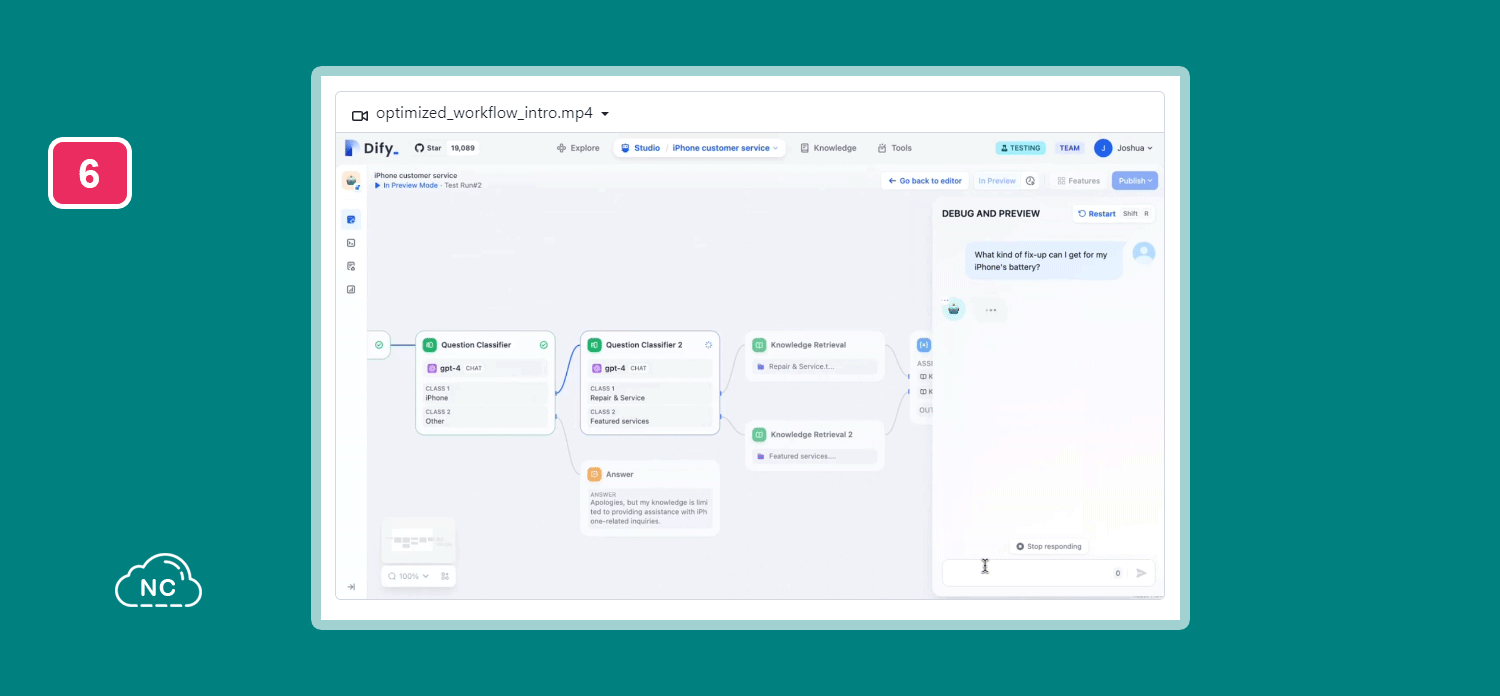Click the send message arrow icon
1500x696 pixels.
(1141, 573)
